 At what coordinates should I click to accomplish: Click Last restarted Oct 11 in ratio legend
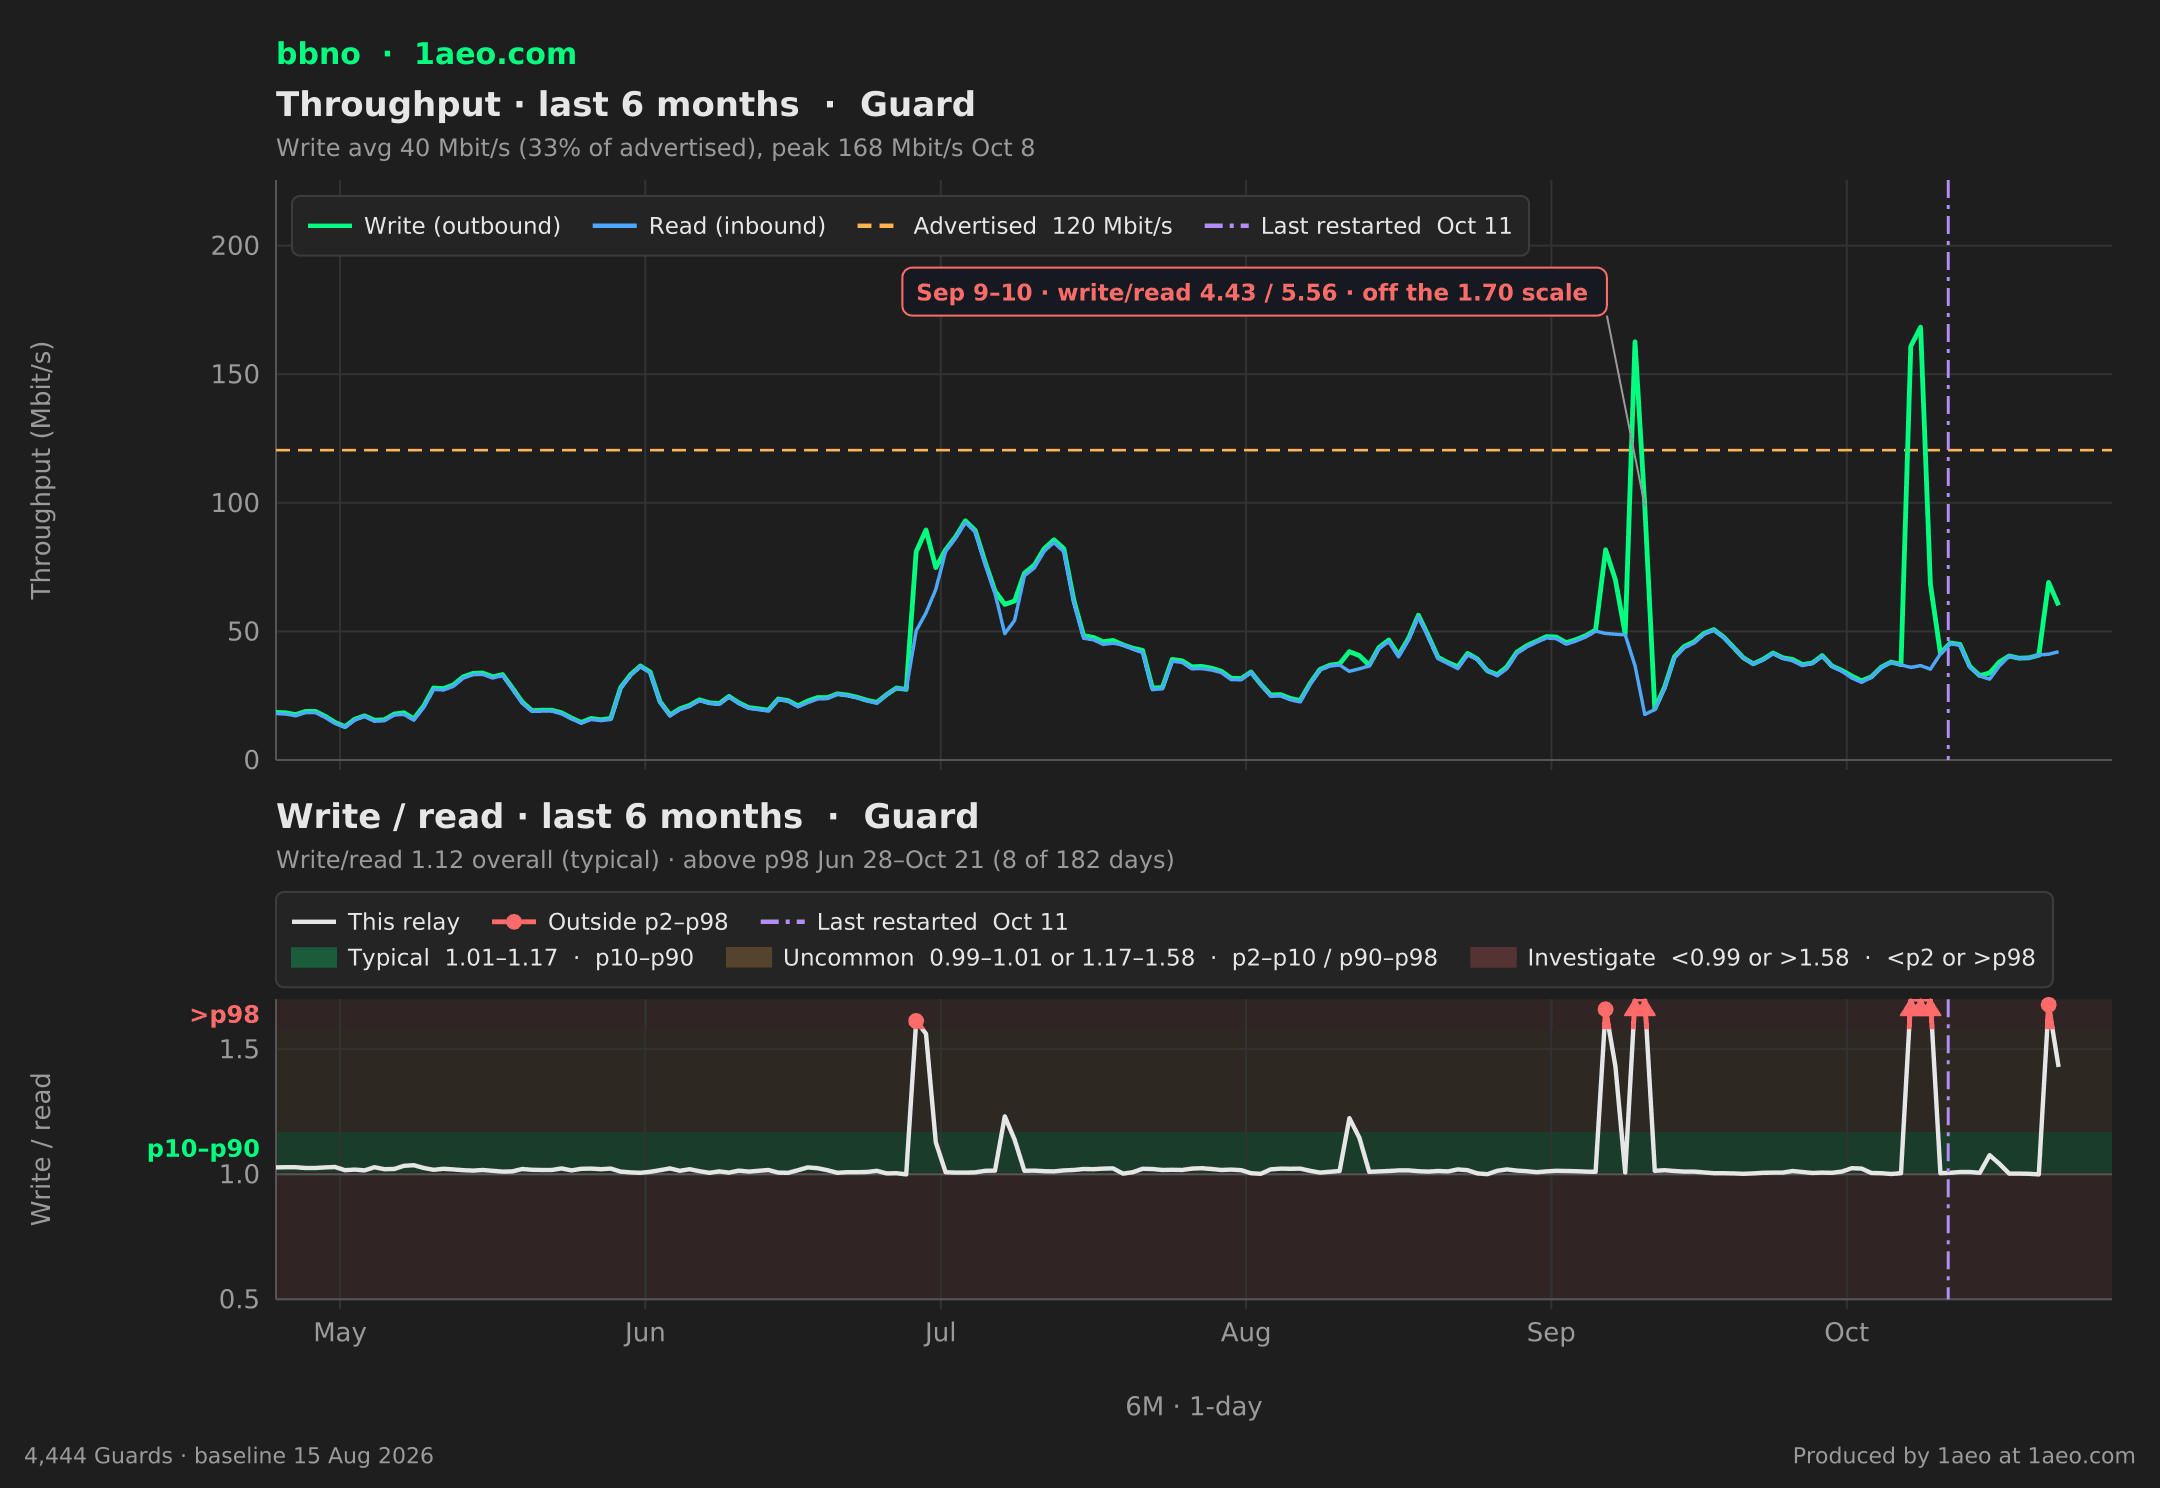914,922
